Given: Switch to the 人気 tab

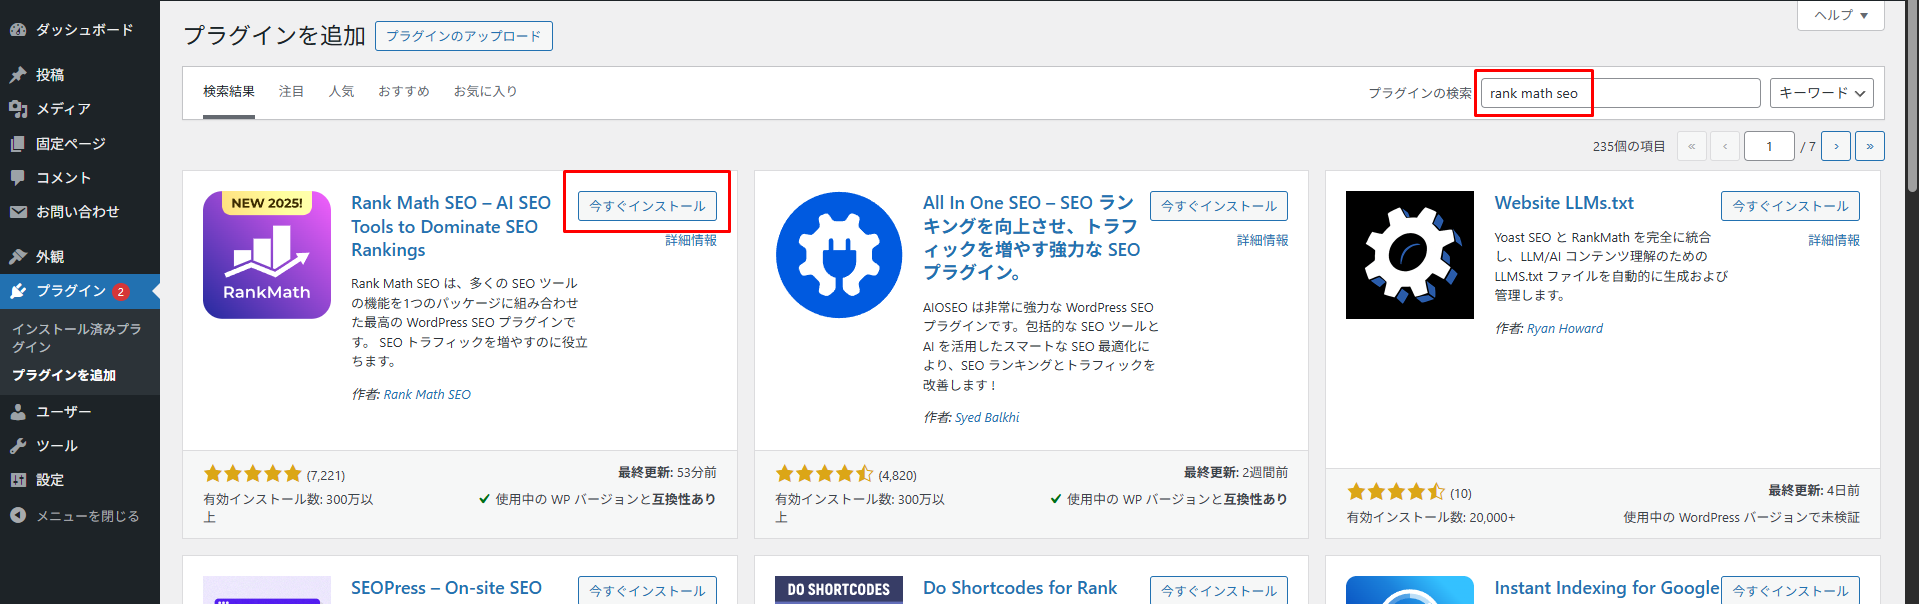Looking at the screenshot, I should click(341, 92).
